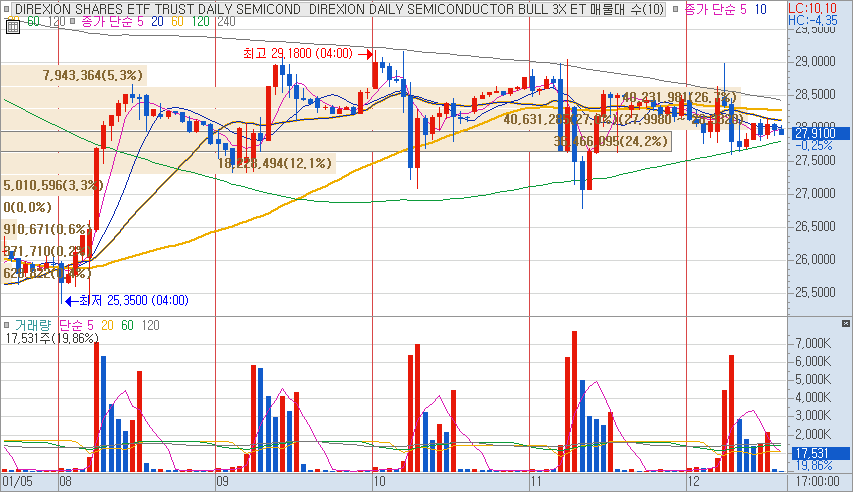Click the 거래량 legend label
853x492 pixels.
(x=33, y=325)
